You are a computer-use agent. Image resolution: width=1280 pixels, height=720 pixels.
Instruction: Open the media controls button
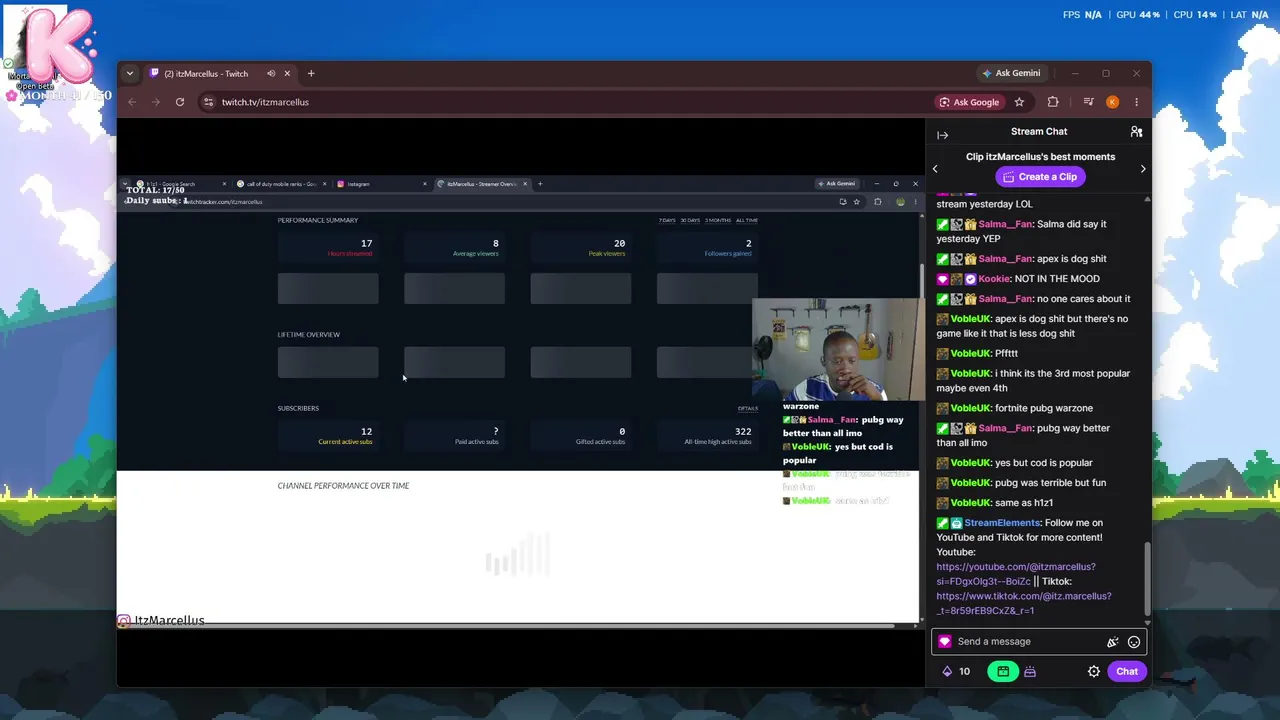click(1088, 102)
